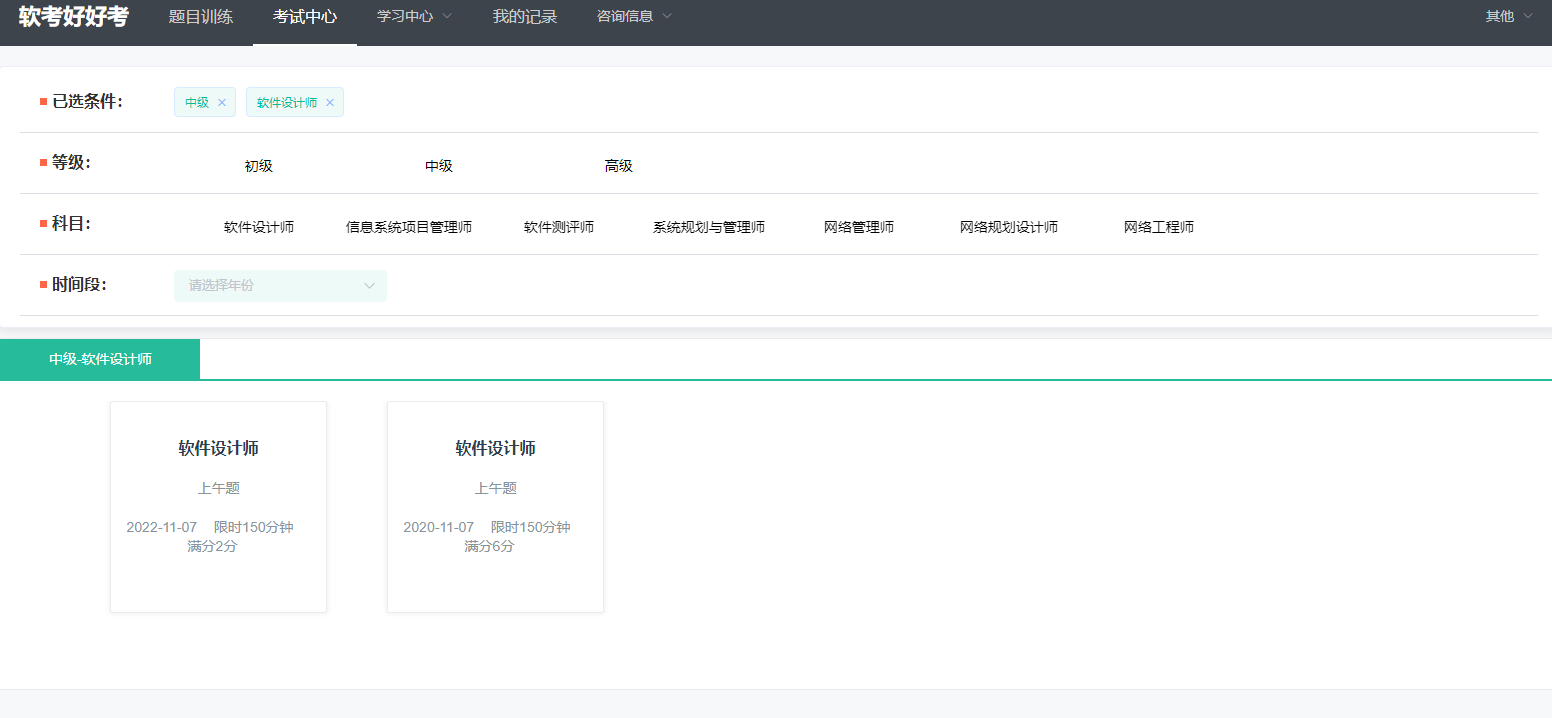Select 软件测评师 subject
Screen dimensions: 1552x718
coord(559,227)
